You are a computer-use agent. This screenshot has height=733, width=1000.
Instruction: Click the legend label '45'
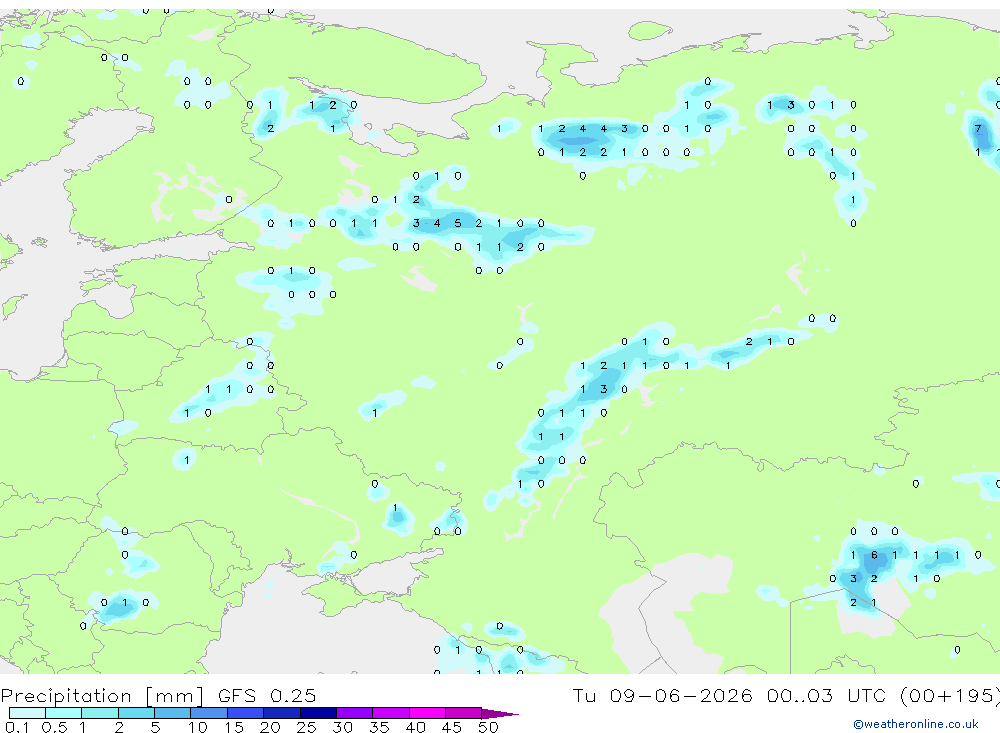point(452,727)
